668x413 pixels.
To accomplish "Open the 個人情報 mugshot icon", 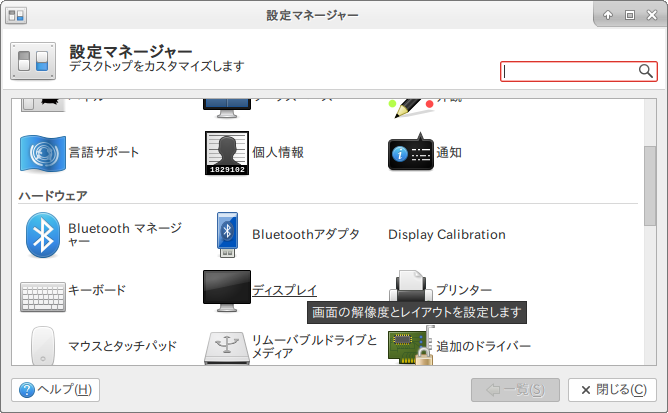I will tap(227, 153).
